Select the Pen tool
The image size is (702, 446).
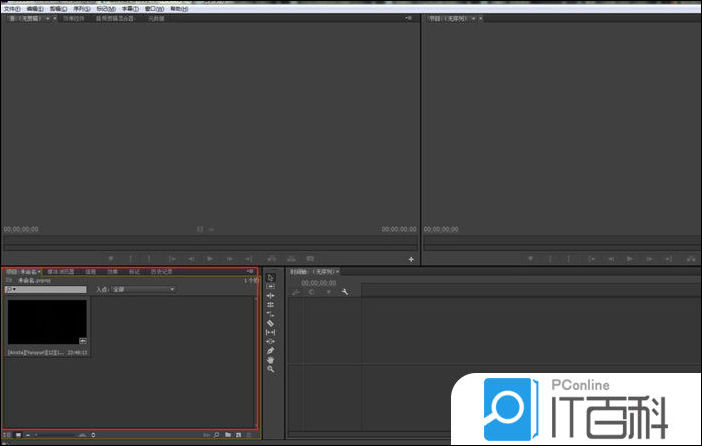pos(270,351)
